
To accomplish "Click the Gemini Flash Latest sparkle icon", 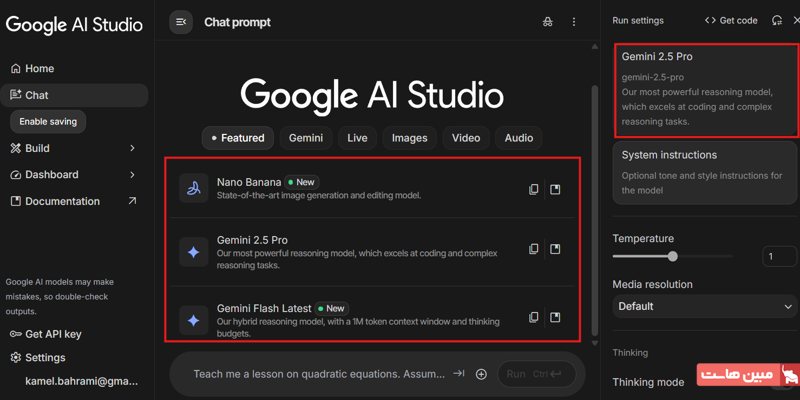I will pos(193,320).
